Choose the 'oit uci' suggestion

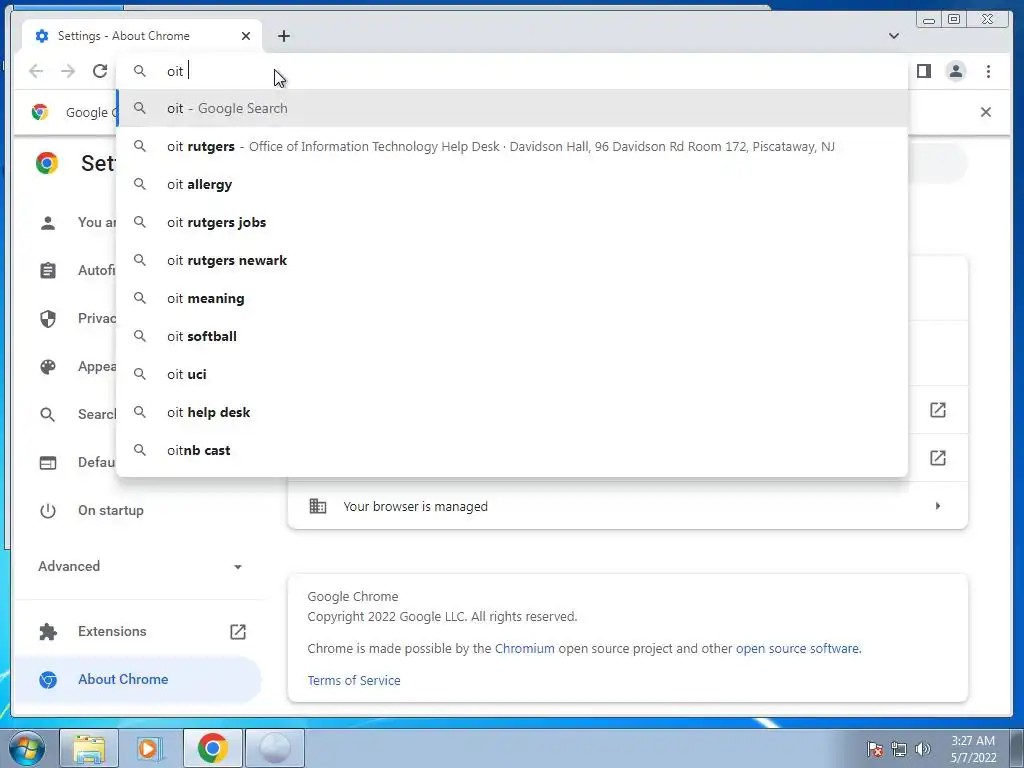point(512,374)
